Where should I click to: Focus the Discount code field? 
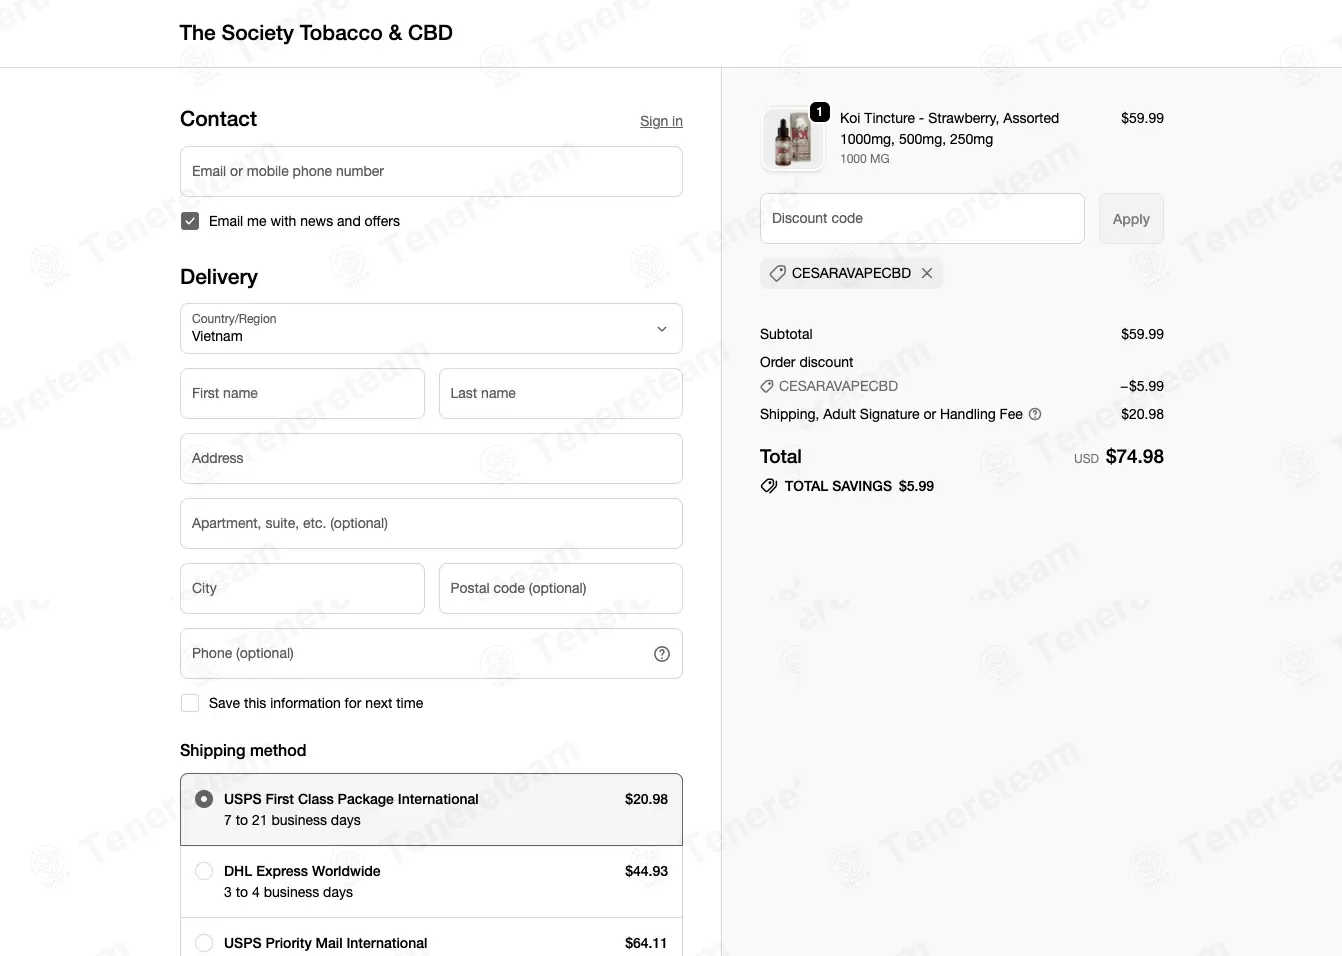pyautogui.click(x=922, y=219)
